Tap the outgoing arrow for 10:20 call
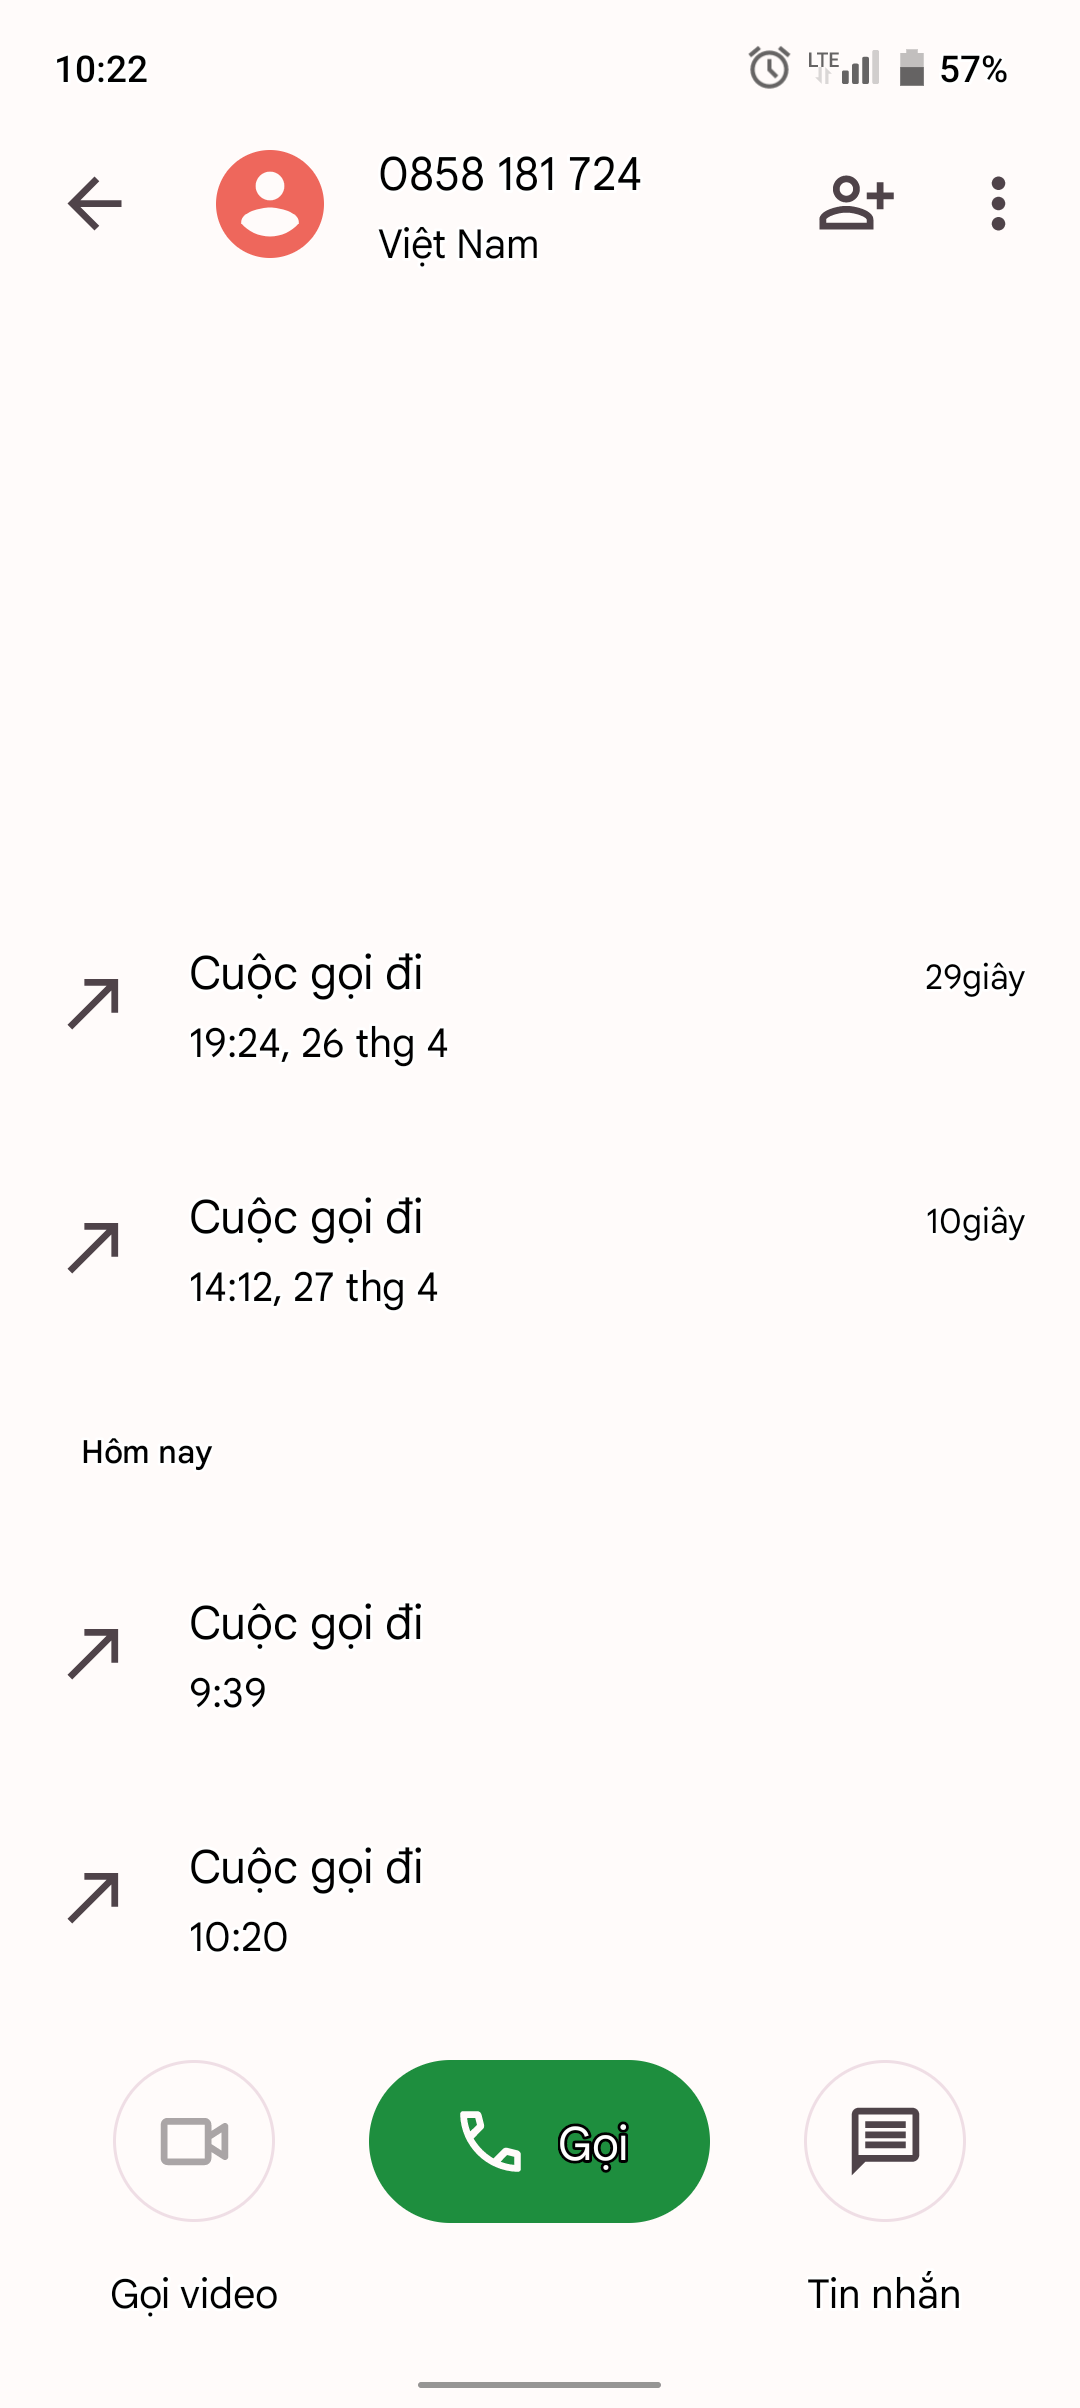The image size is (1080, 2408). [x=94, y=1898]
